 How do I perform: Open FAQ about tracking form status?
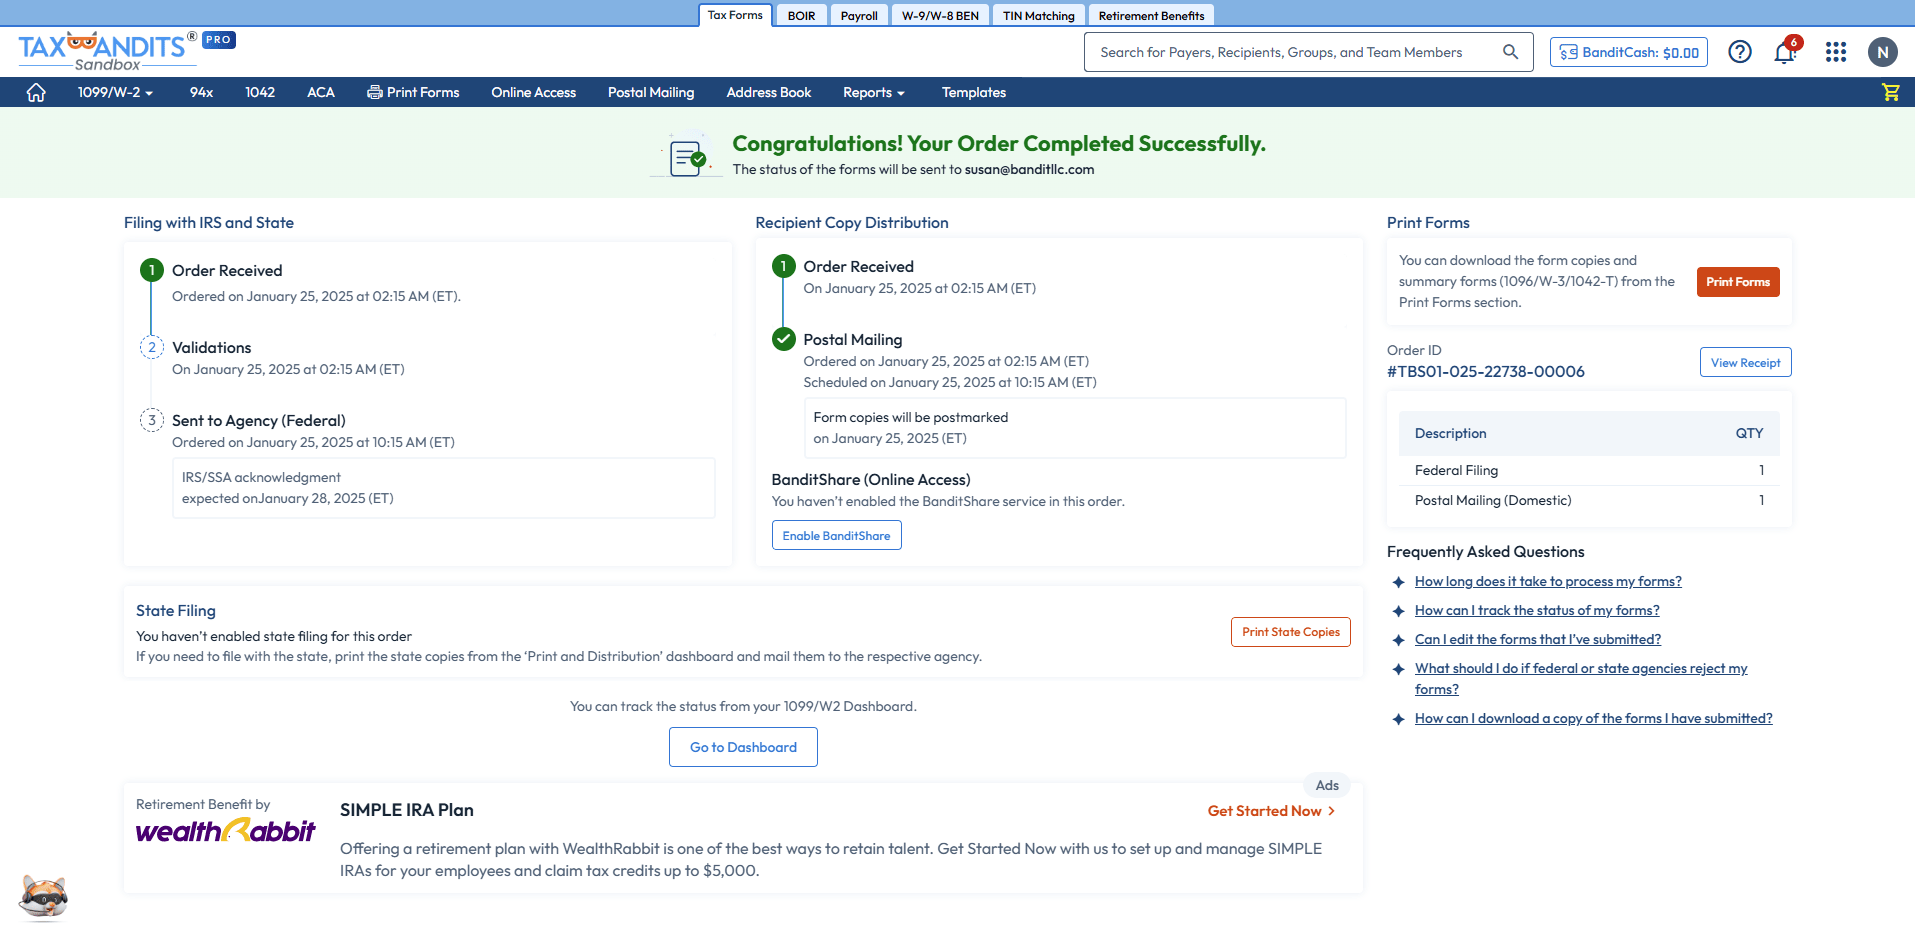tap(1537, 610)
